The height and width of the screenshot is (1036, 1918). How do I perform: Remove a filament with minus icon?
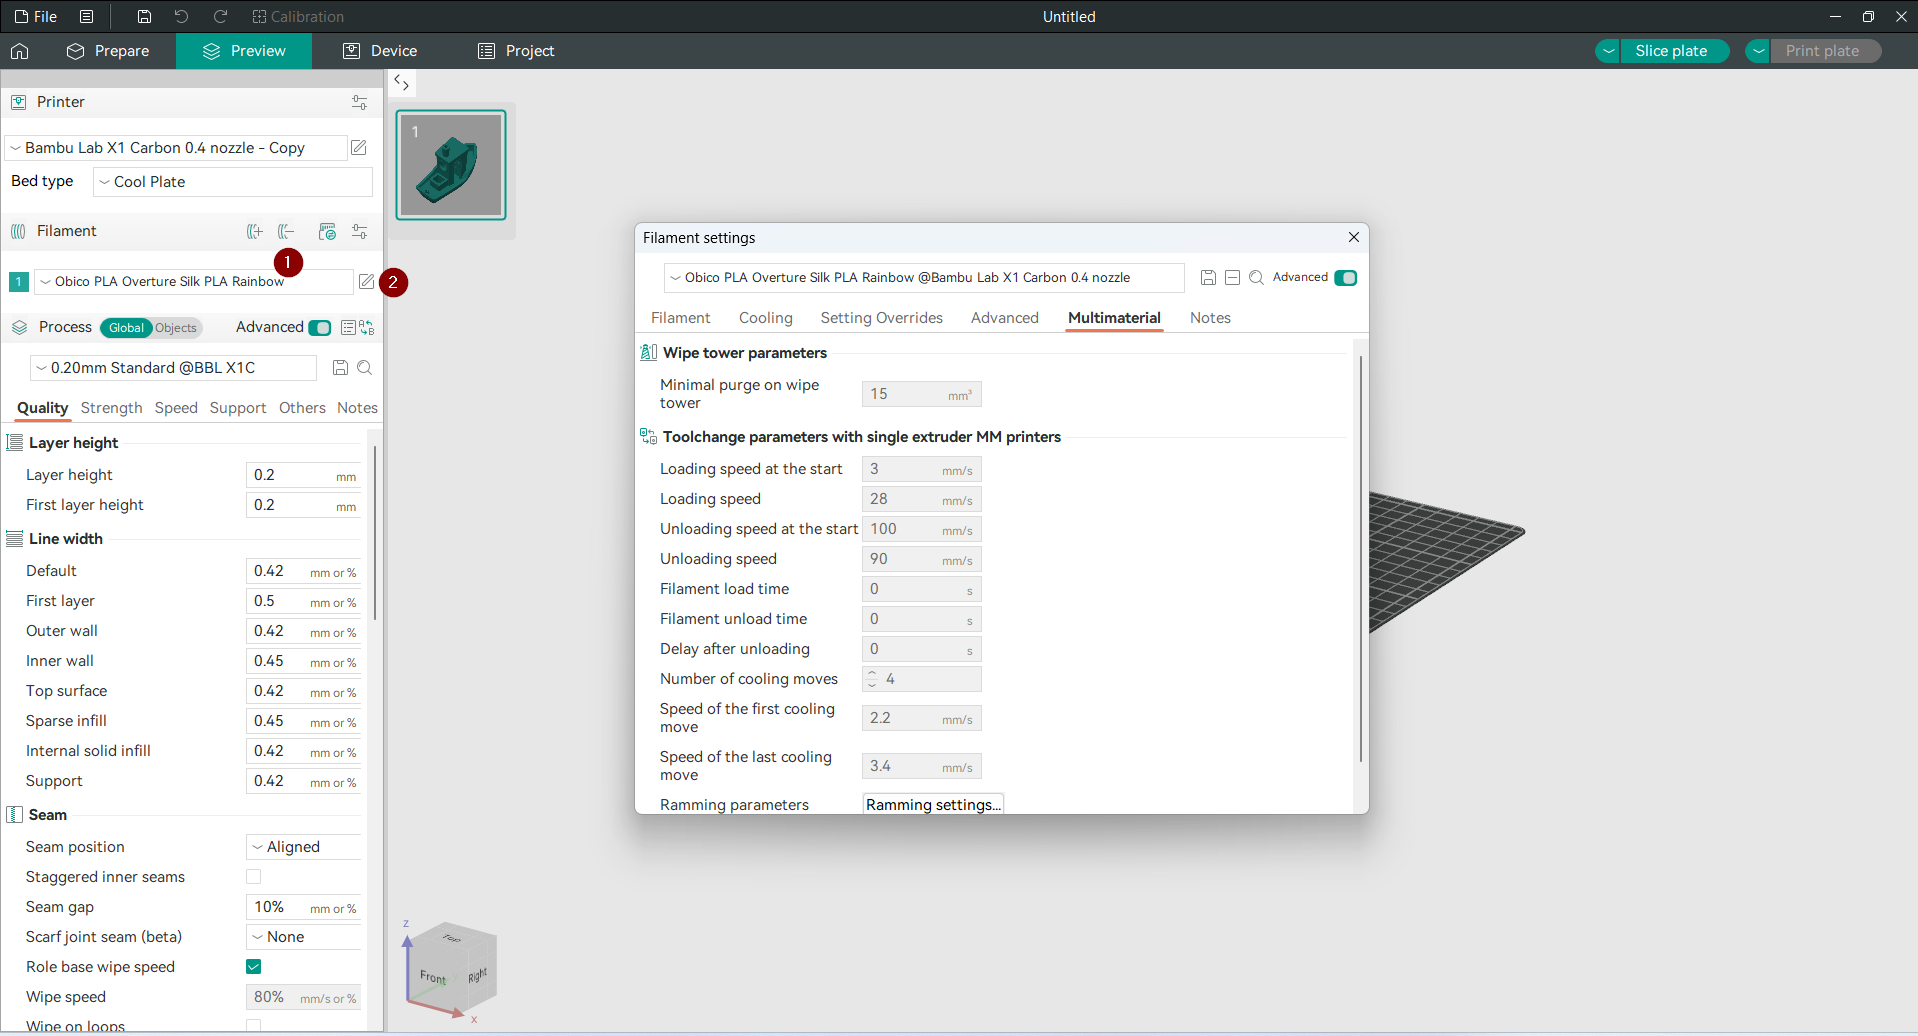coord(286,231)
